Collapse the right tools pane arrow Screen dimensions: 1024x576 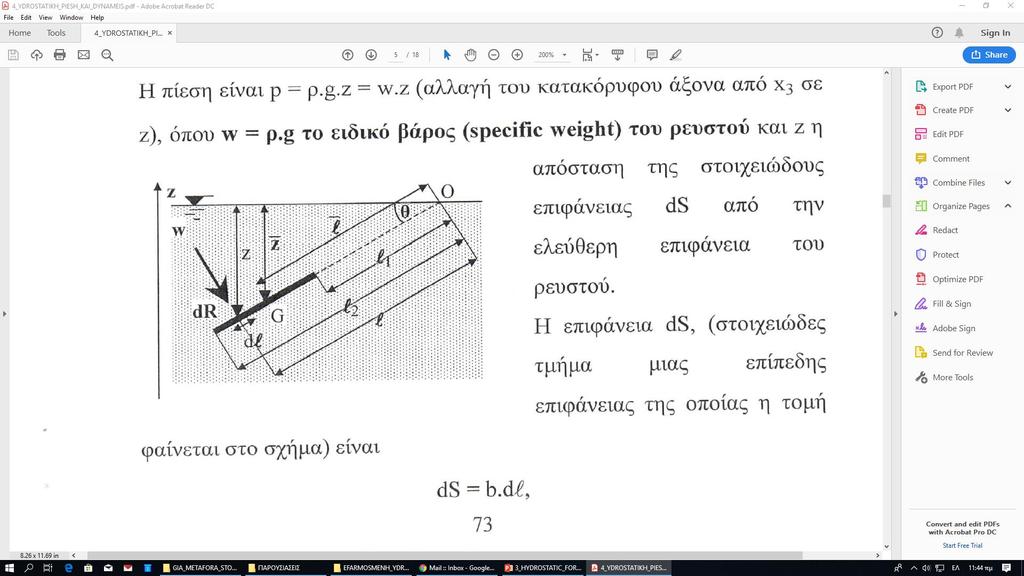(x=895, y=313)
